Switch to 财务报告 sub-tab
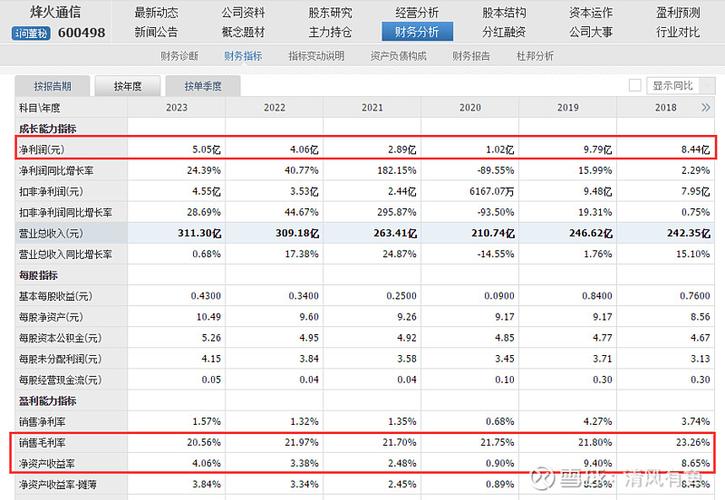The height and width of the screenshot is (500, 725). 471,56
